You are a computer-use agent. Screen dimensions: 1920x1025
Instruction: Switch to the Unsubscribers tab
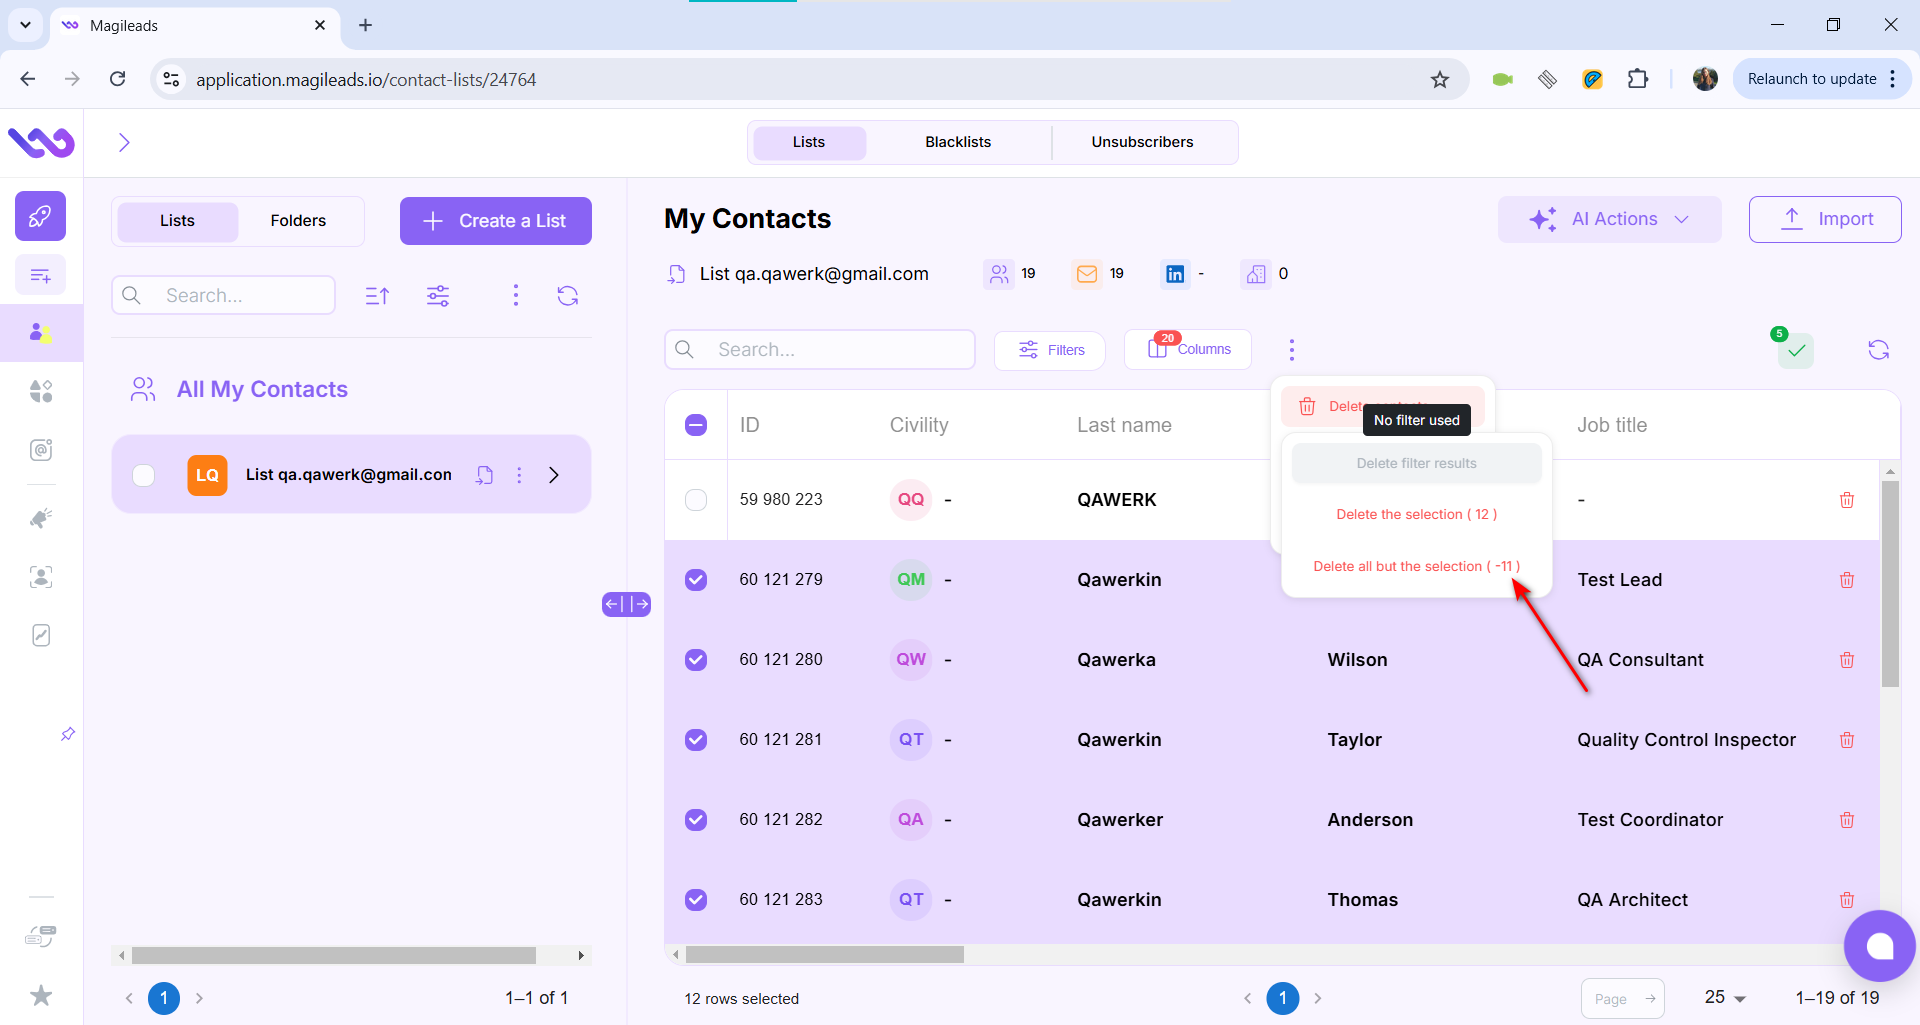point(1142,142)
